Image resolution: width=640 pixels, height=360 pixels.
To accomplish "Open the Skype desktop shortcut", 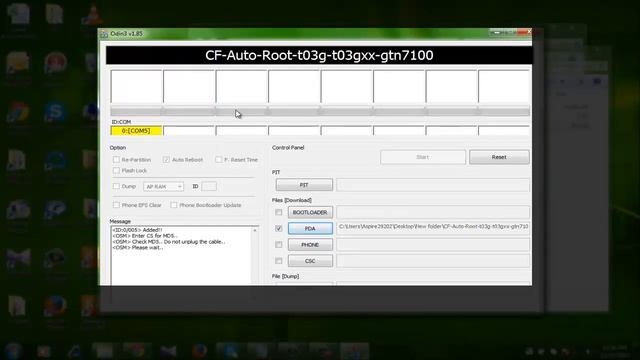I will [x=55, y=111].
